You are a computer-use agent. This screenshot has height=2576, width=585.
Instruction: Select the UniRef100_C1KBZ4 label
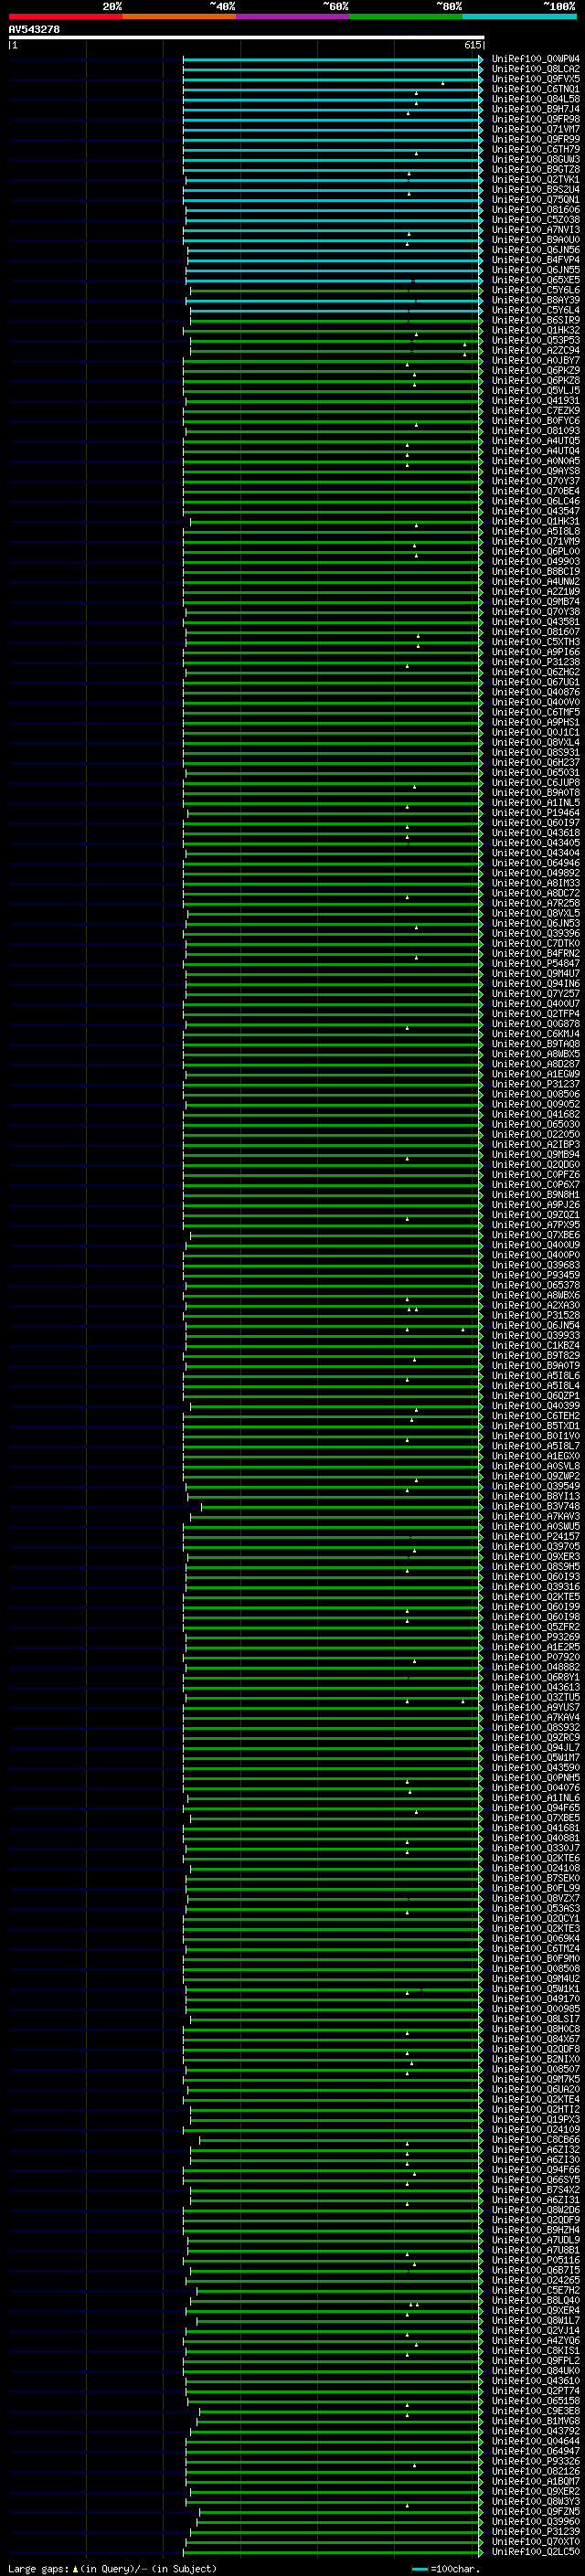click(x=536, y=1345)
